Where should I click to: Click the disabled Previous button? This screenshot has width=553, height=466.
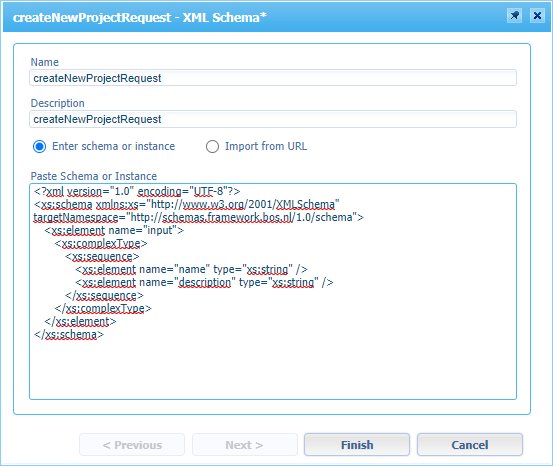132,445
